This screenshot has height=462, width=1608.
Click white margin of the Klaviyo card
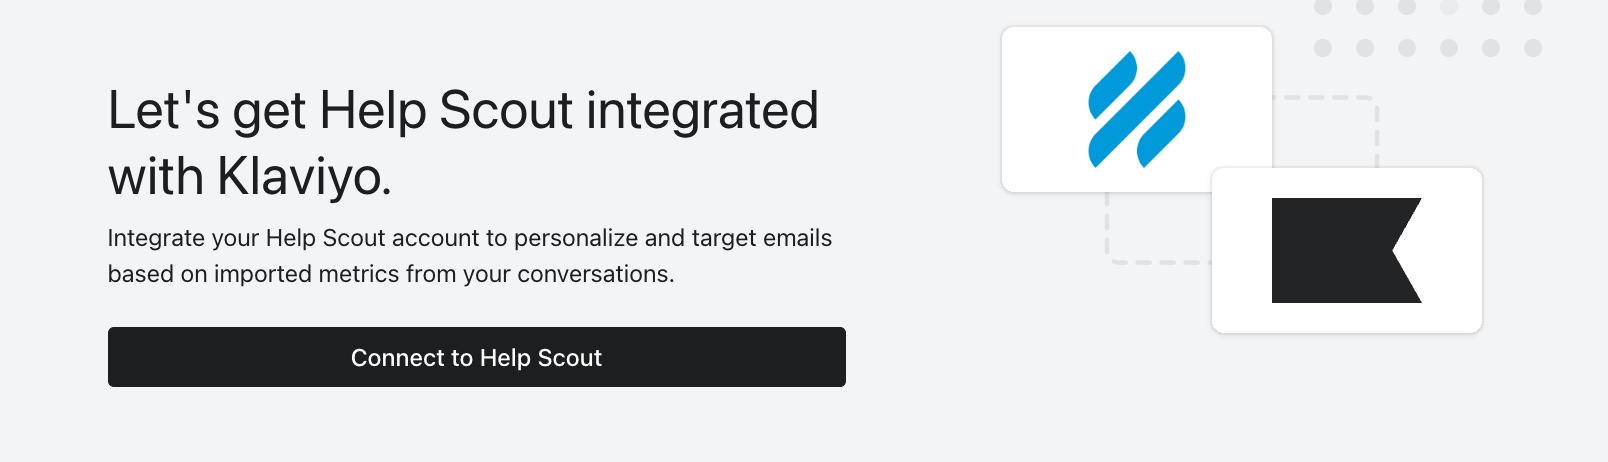click(1450, 310)
